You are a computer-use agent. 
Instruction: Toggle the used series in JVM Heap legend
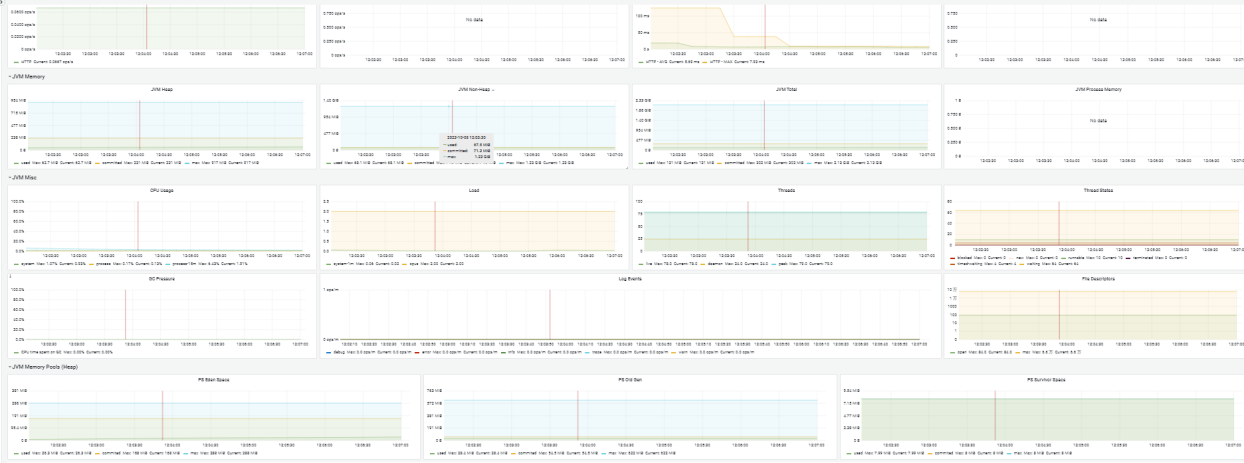[25, 163]
